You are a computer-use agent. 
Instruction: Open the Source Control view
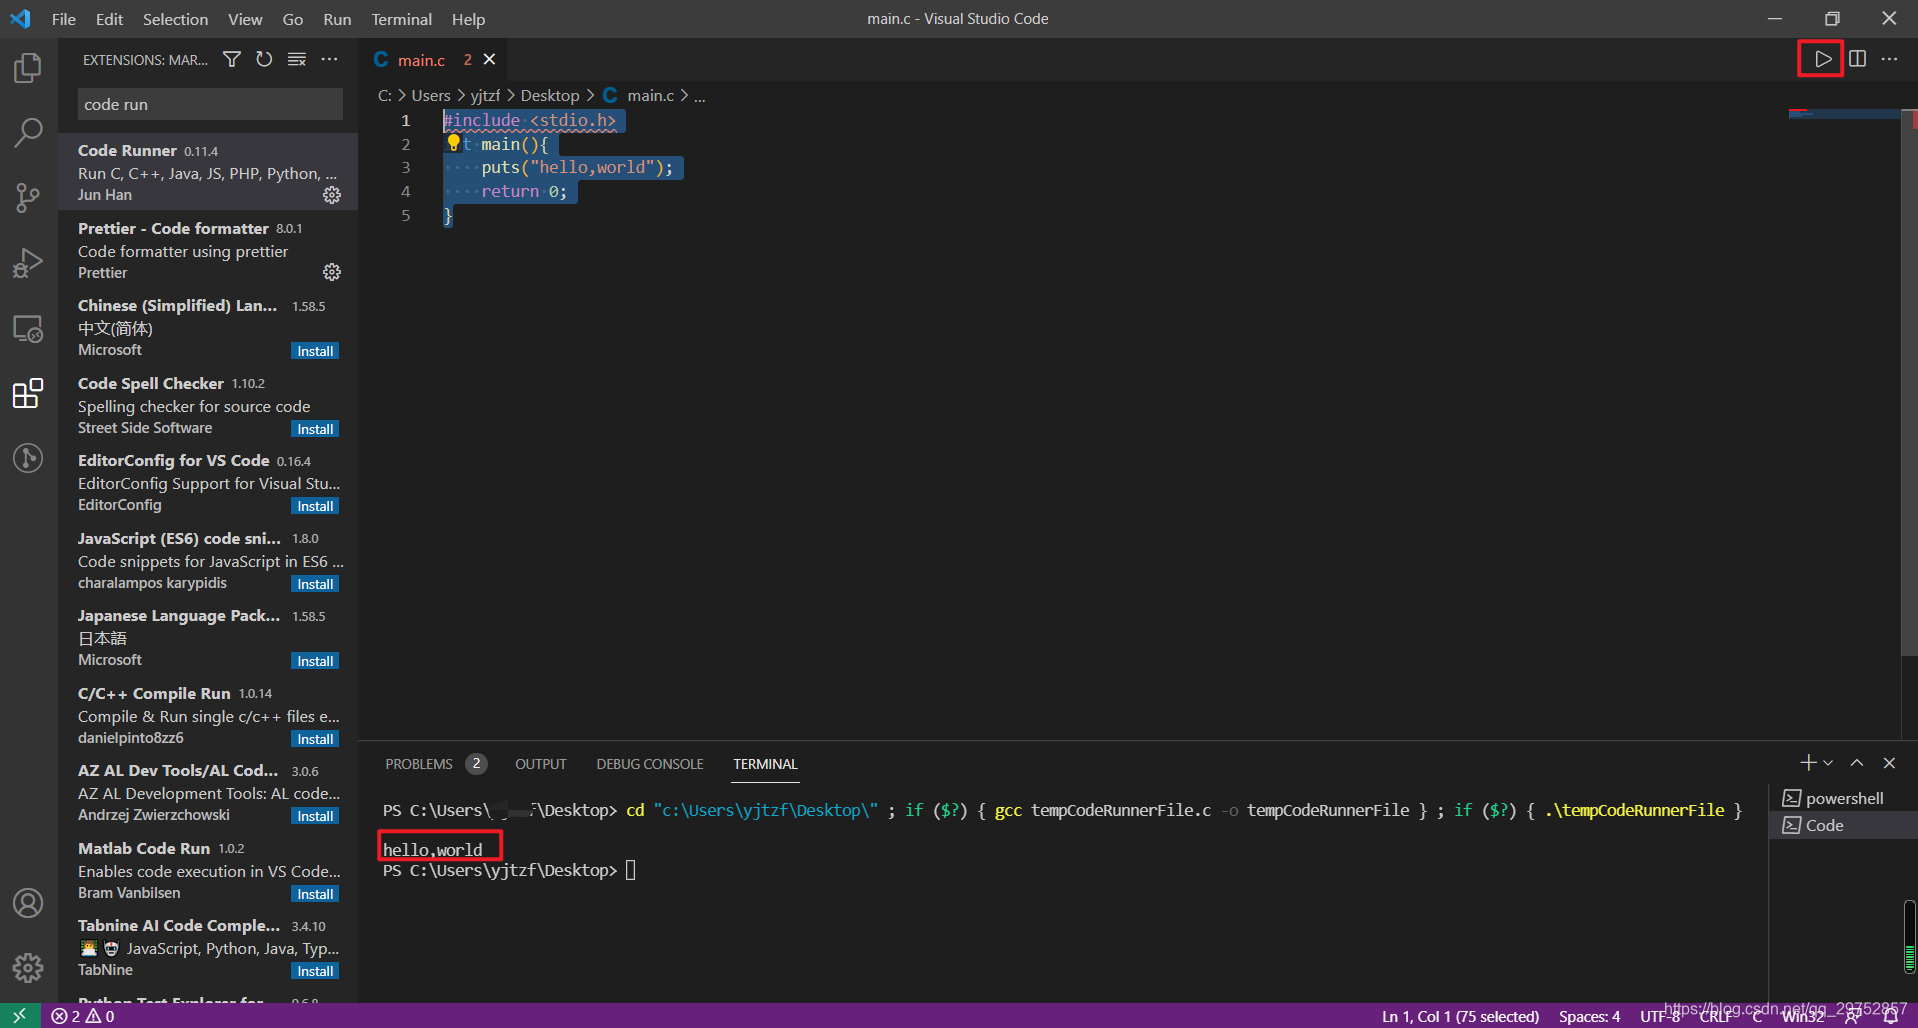tap(28, 197)
